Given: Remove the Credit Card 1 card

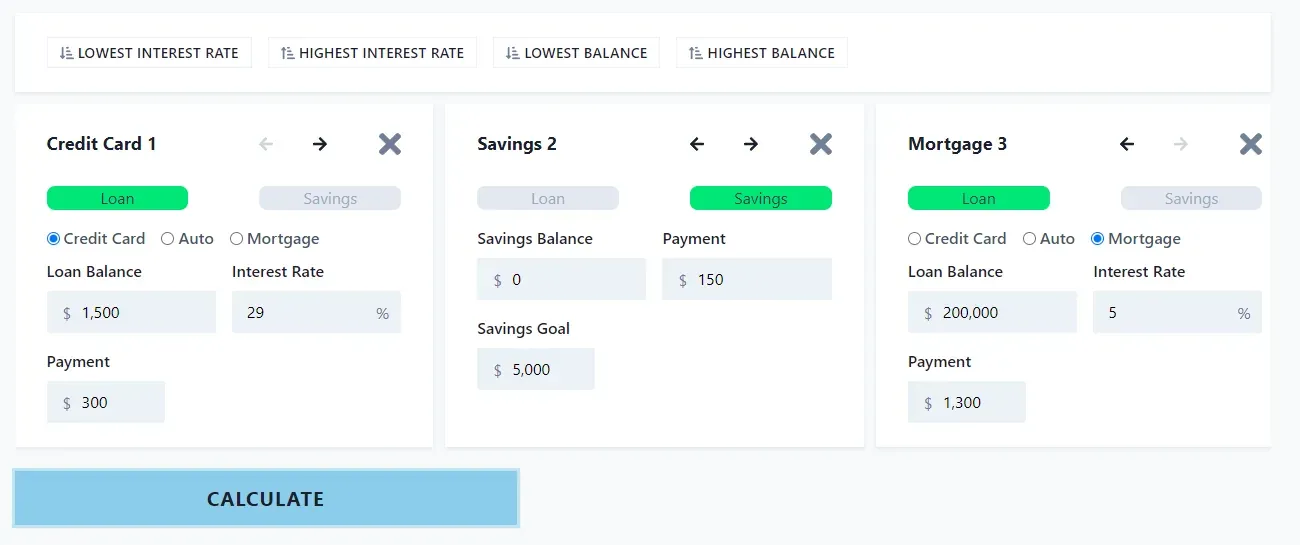Looking at the screenshot, I should [x=390, y=144].
